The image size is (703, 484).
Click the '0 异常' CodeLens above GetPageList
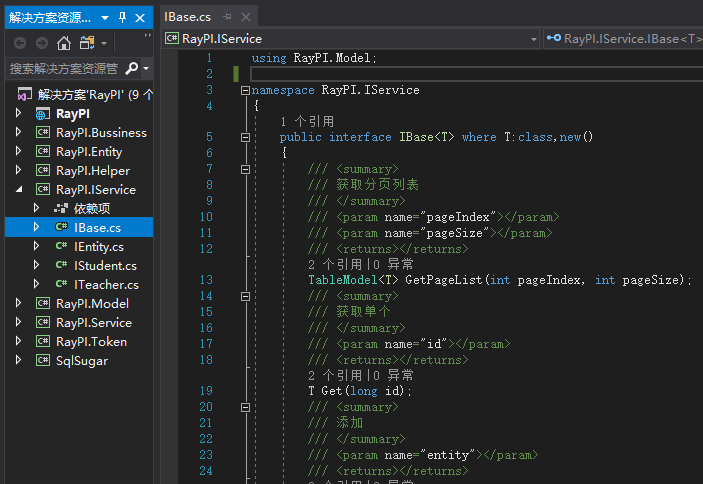click(393, 264)
